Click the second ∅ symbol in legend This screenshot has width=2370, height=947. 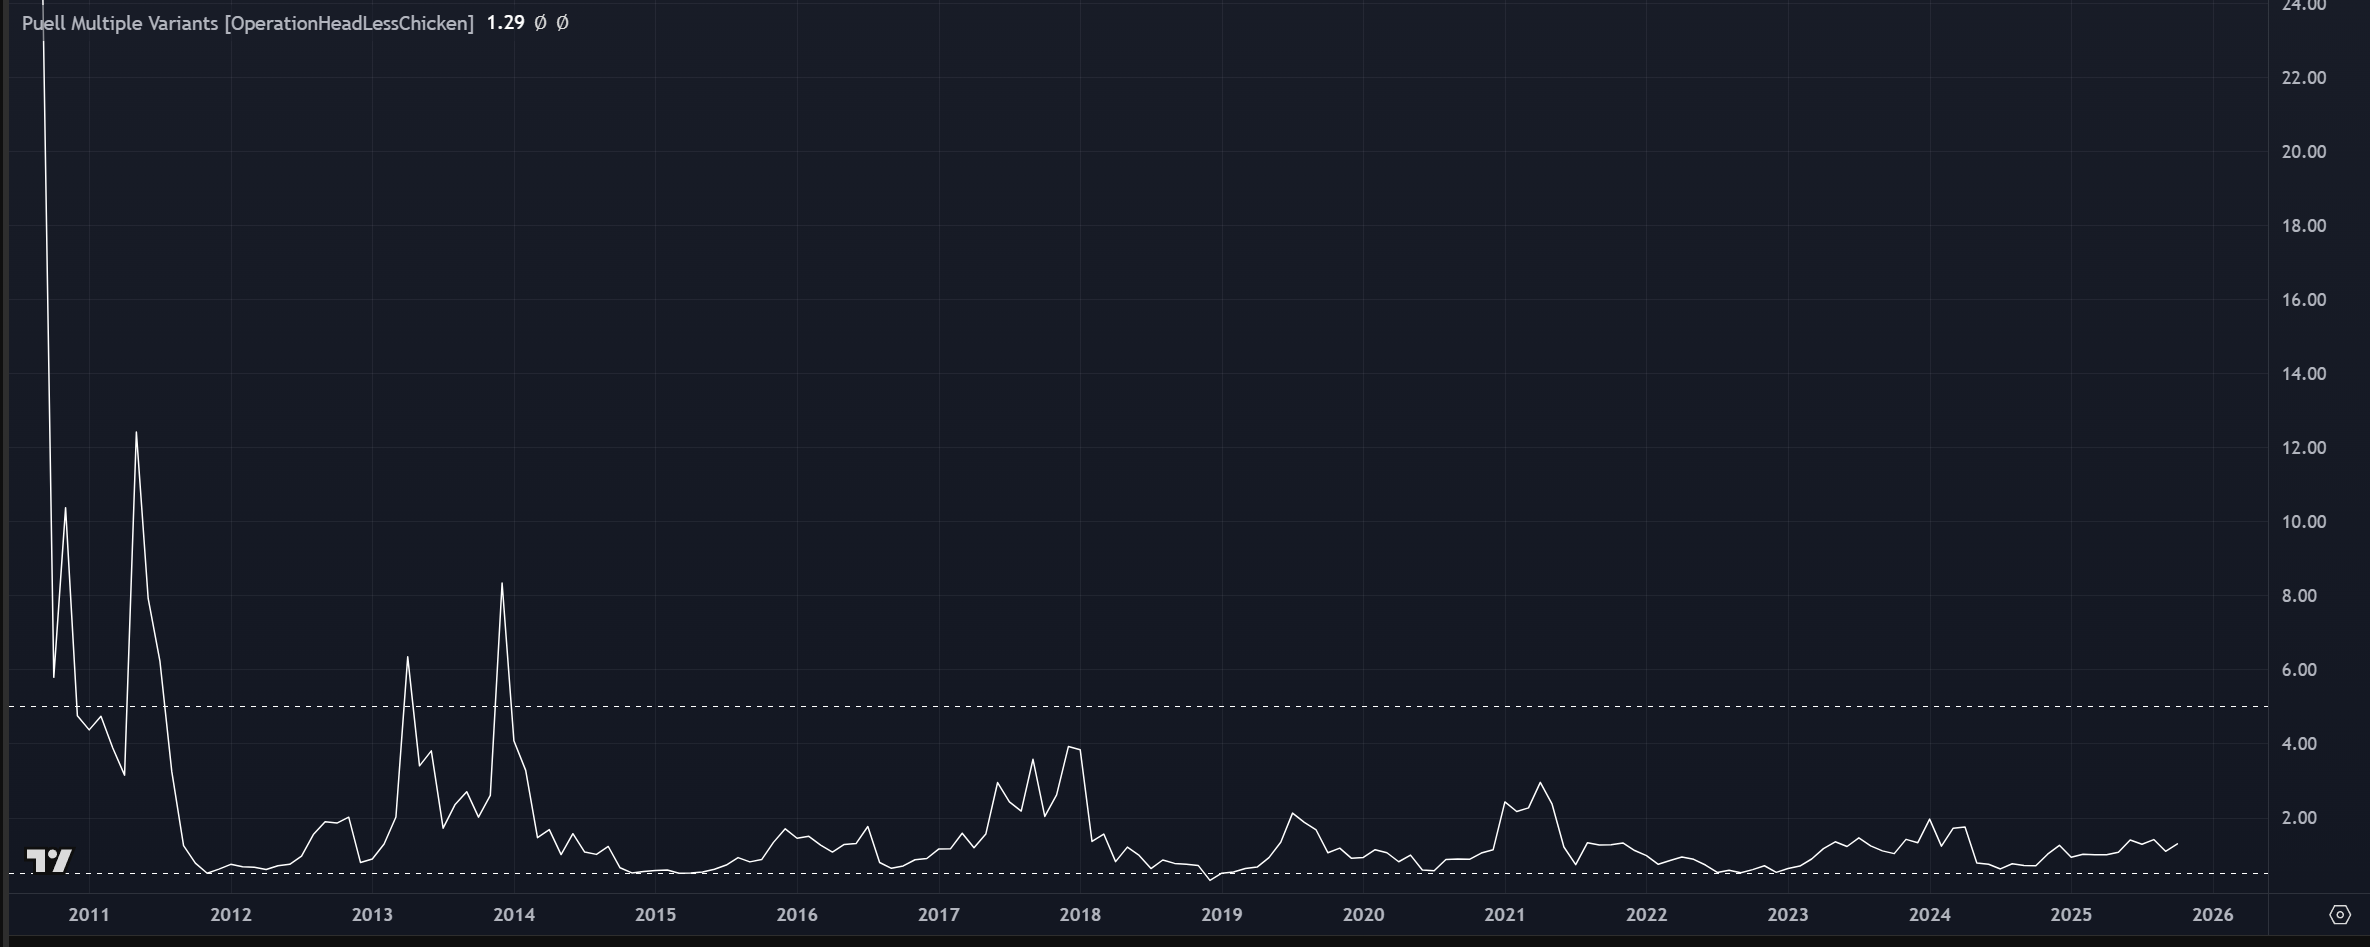point(562,23)
